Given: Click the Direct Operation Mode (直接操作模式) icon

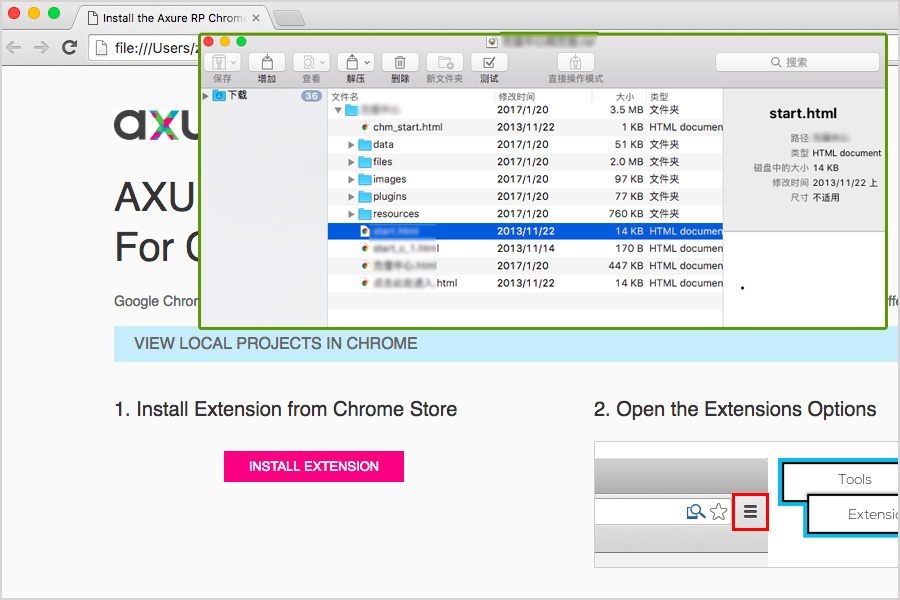Looking at the screenshot, I should (576, 62).
